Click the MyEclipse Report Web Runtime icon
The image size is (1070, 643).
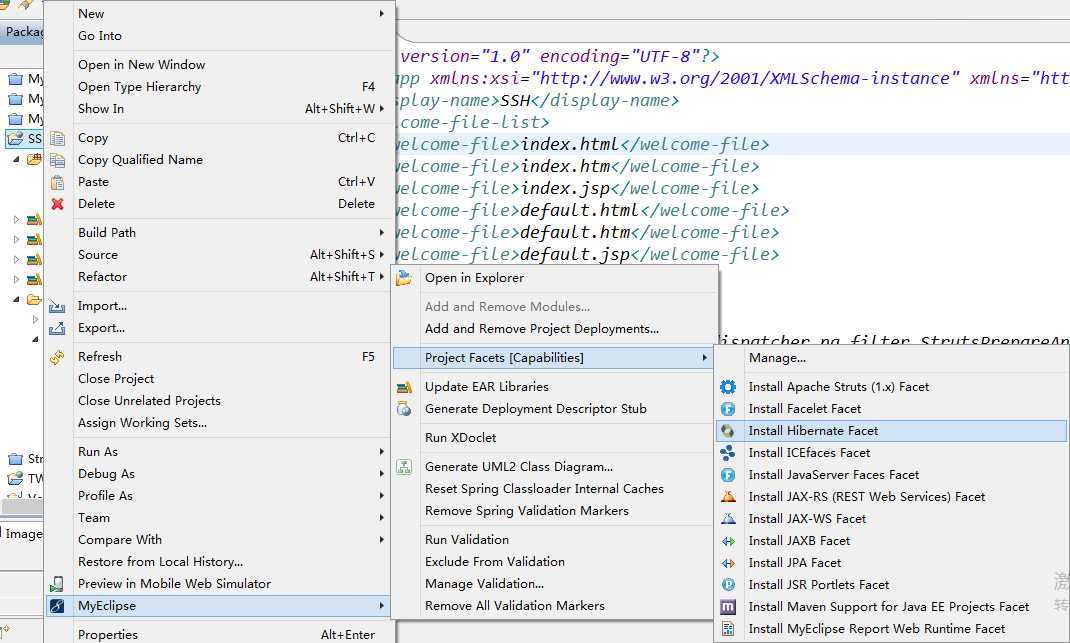pos(728,629)
